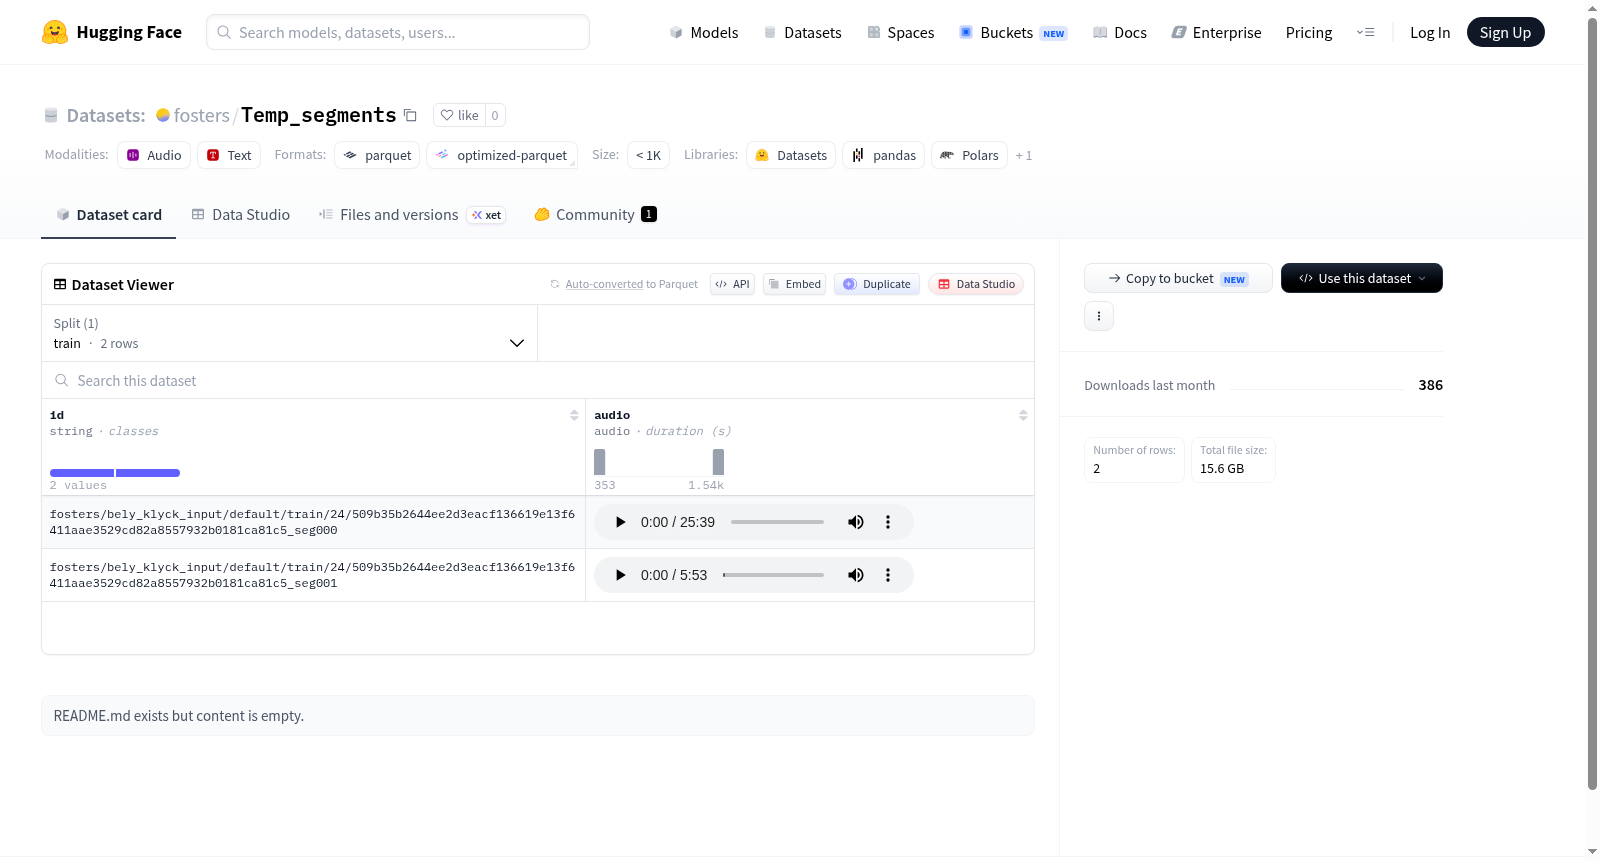Sort the id column
This screenshot has height=861, width=1600.
[x=574, y=415]
